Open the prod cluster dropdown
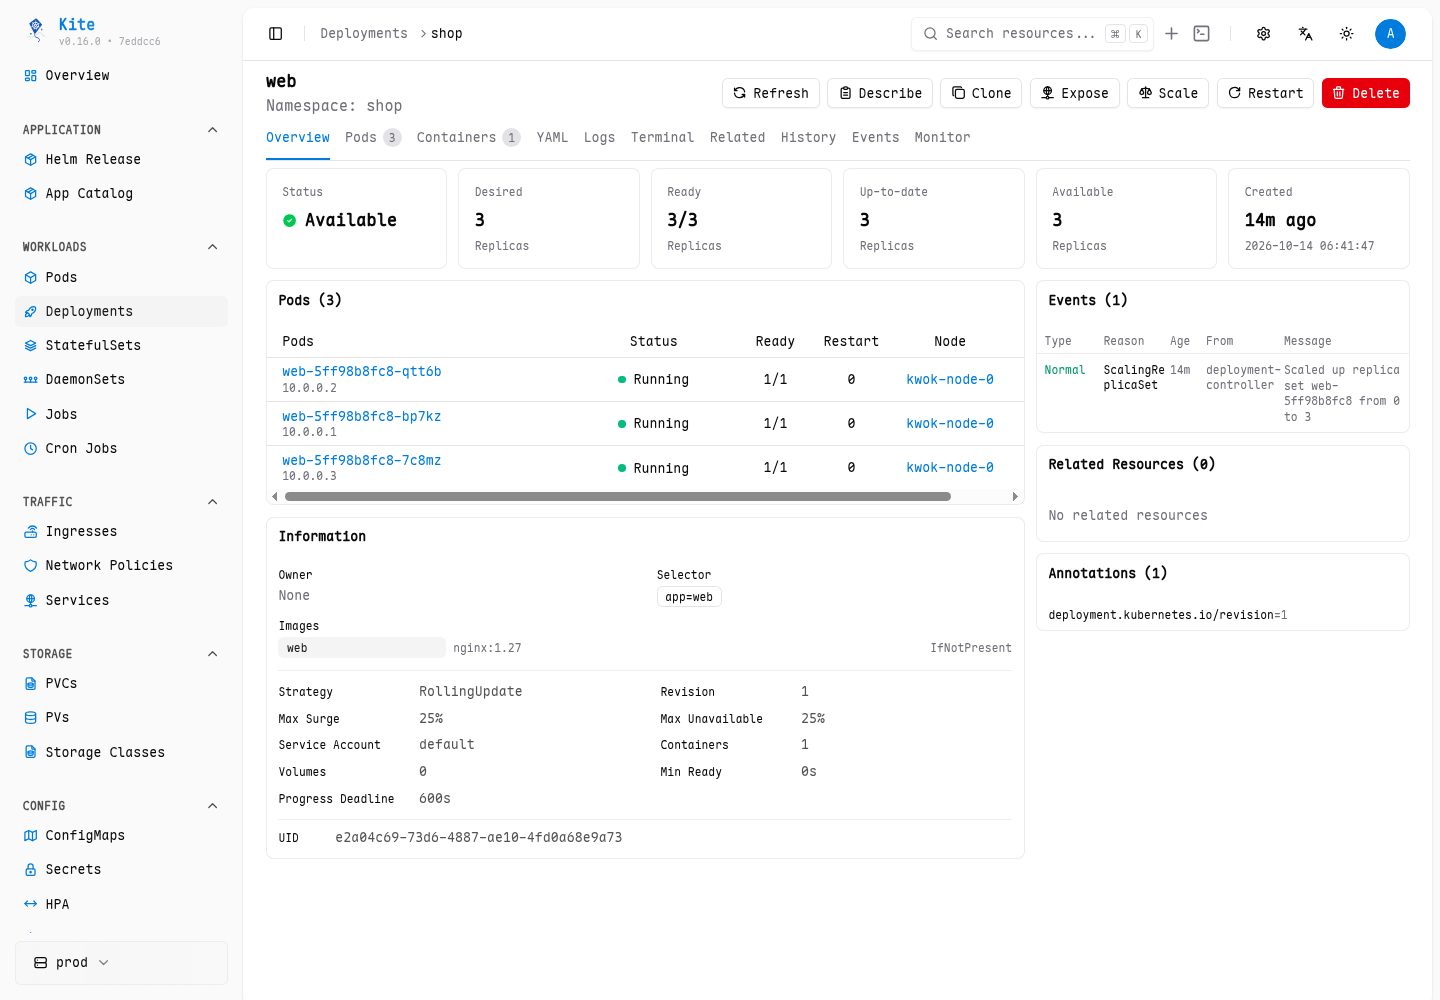Screen dimensions: 1440x1000 121,963
